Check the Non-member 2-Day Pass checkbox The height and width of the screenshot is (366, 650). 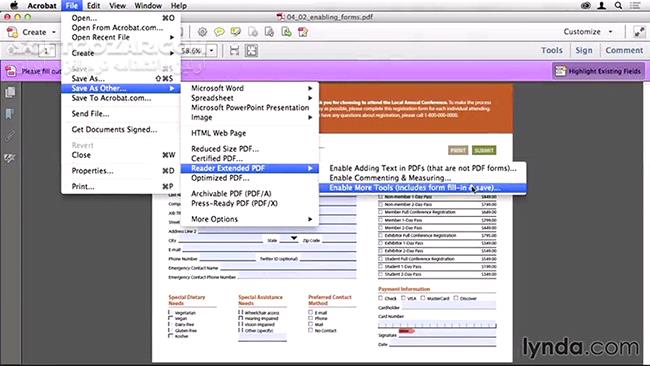381,204
